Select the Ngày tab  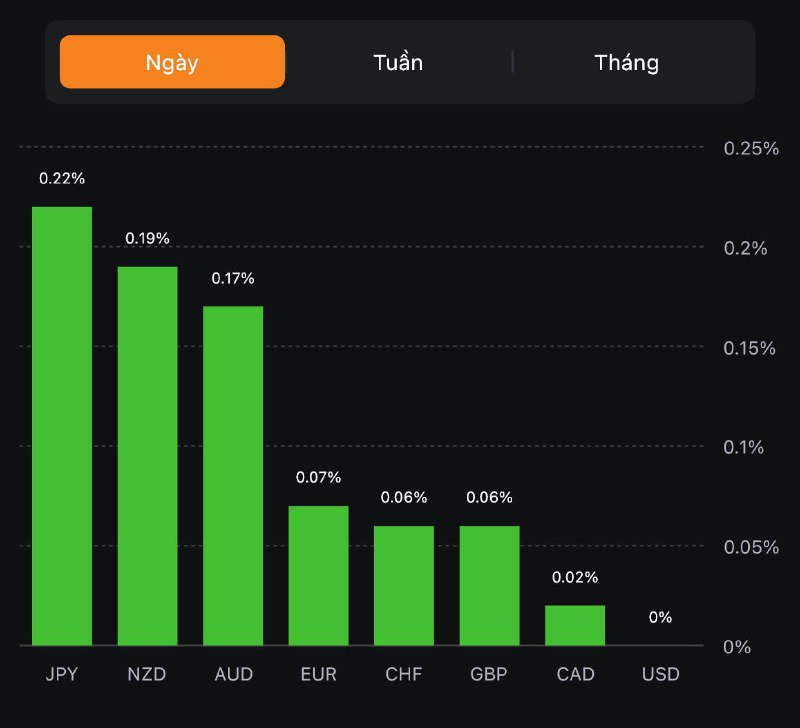coord(172,62)
